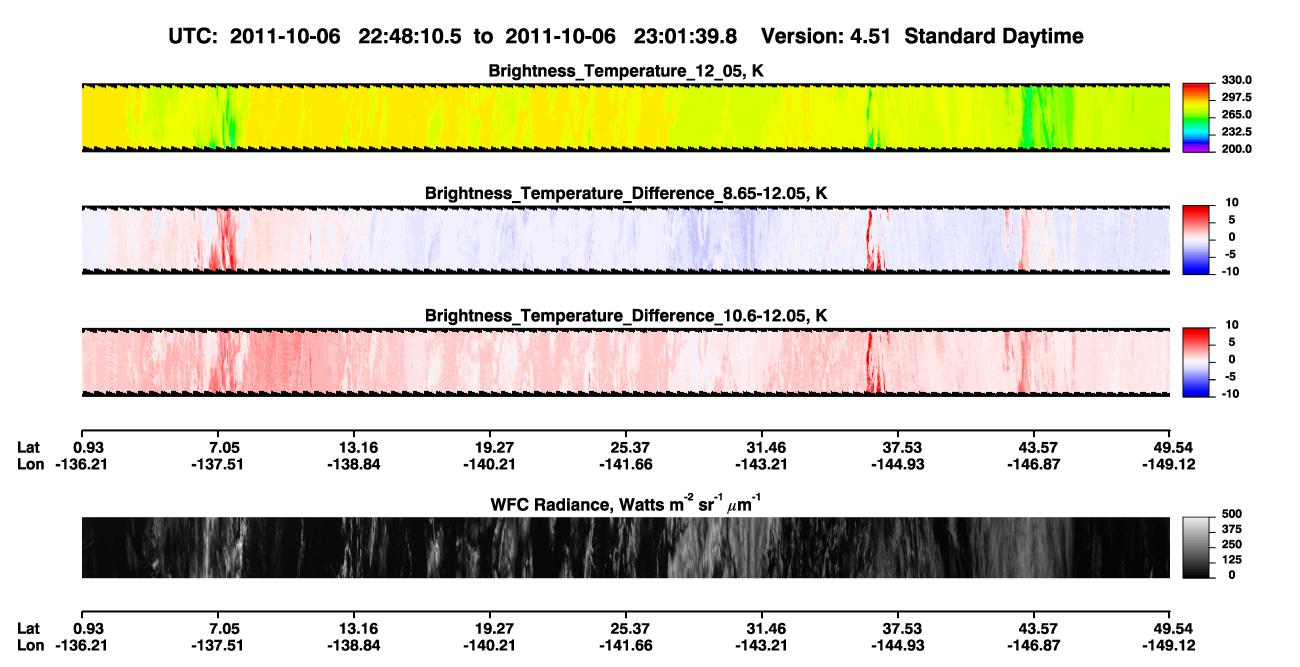Image resolution: width=1300 pixels, height=667 pixels.
Task: Click the lower axis Lat row header
Action: [x=30, y=628]
